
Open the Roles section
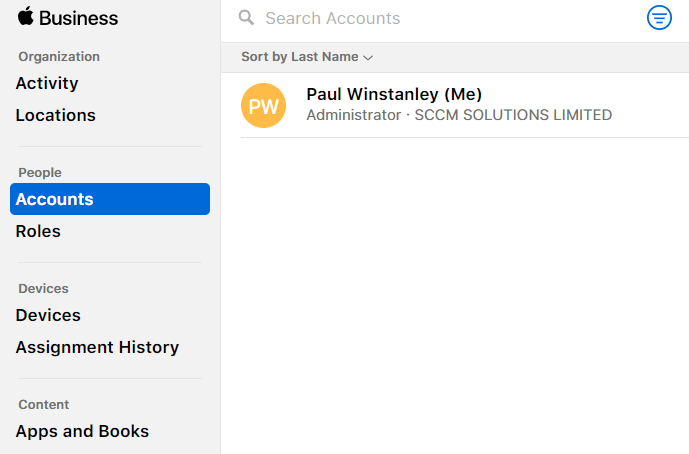coord(38,231)
